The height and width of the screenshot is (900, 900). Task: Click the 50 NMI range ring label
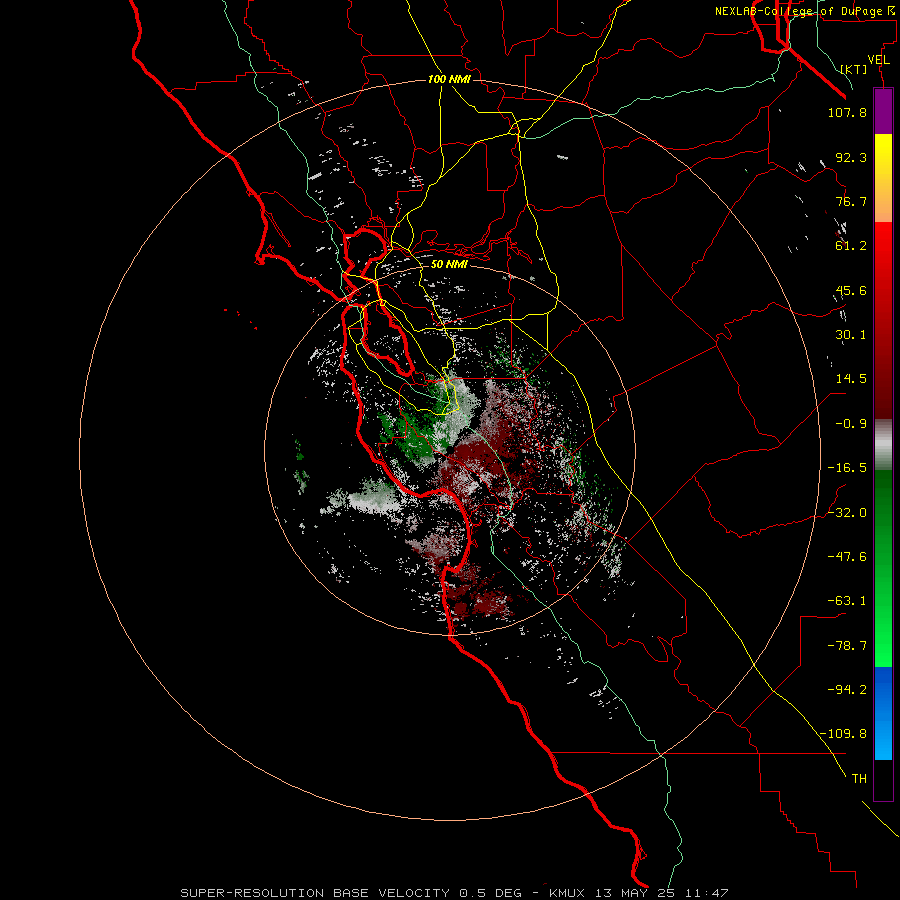(x=449, y=264)
